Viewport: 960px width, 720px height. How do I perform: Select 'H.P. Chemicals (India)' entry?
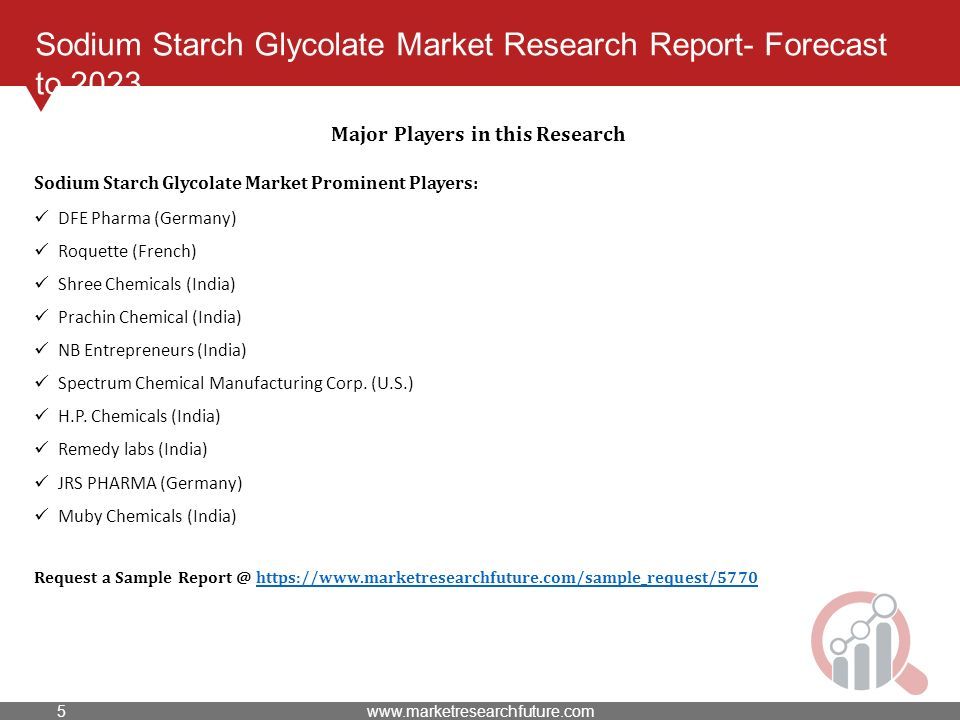(x=139, y=417)
